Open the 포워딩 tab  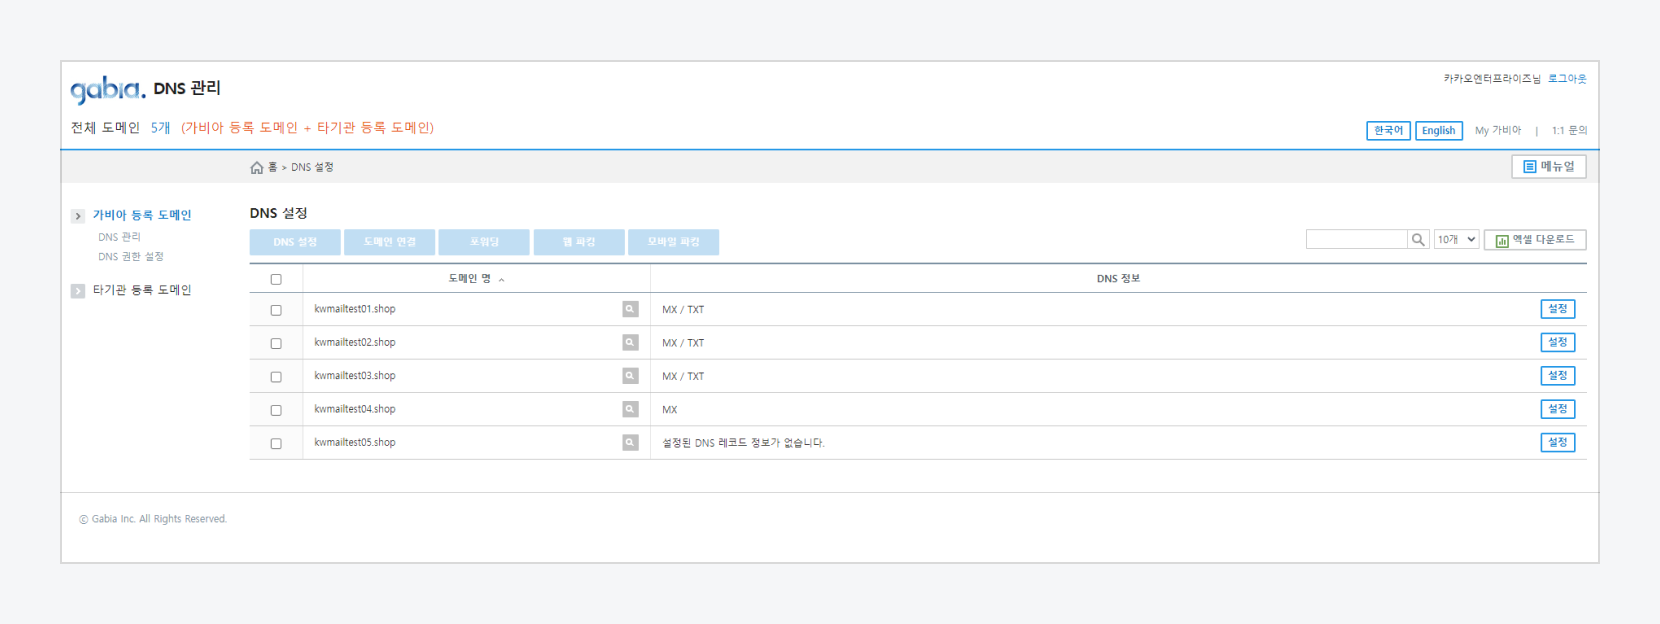point(484,242)
